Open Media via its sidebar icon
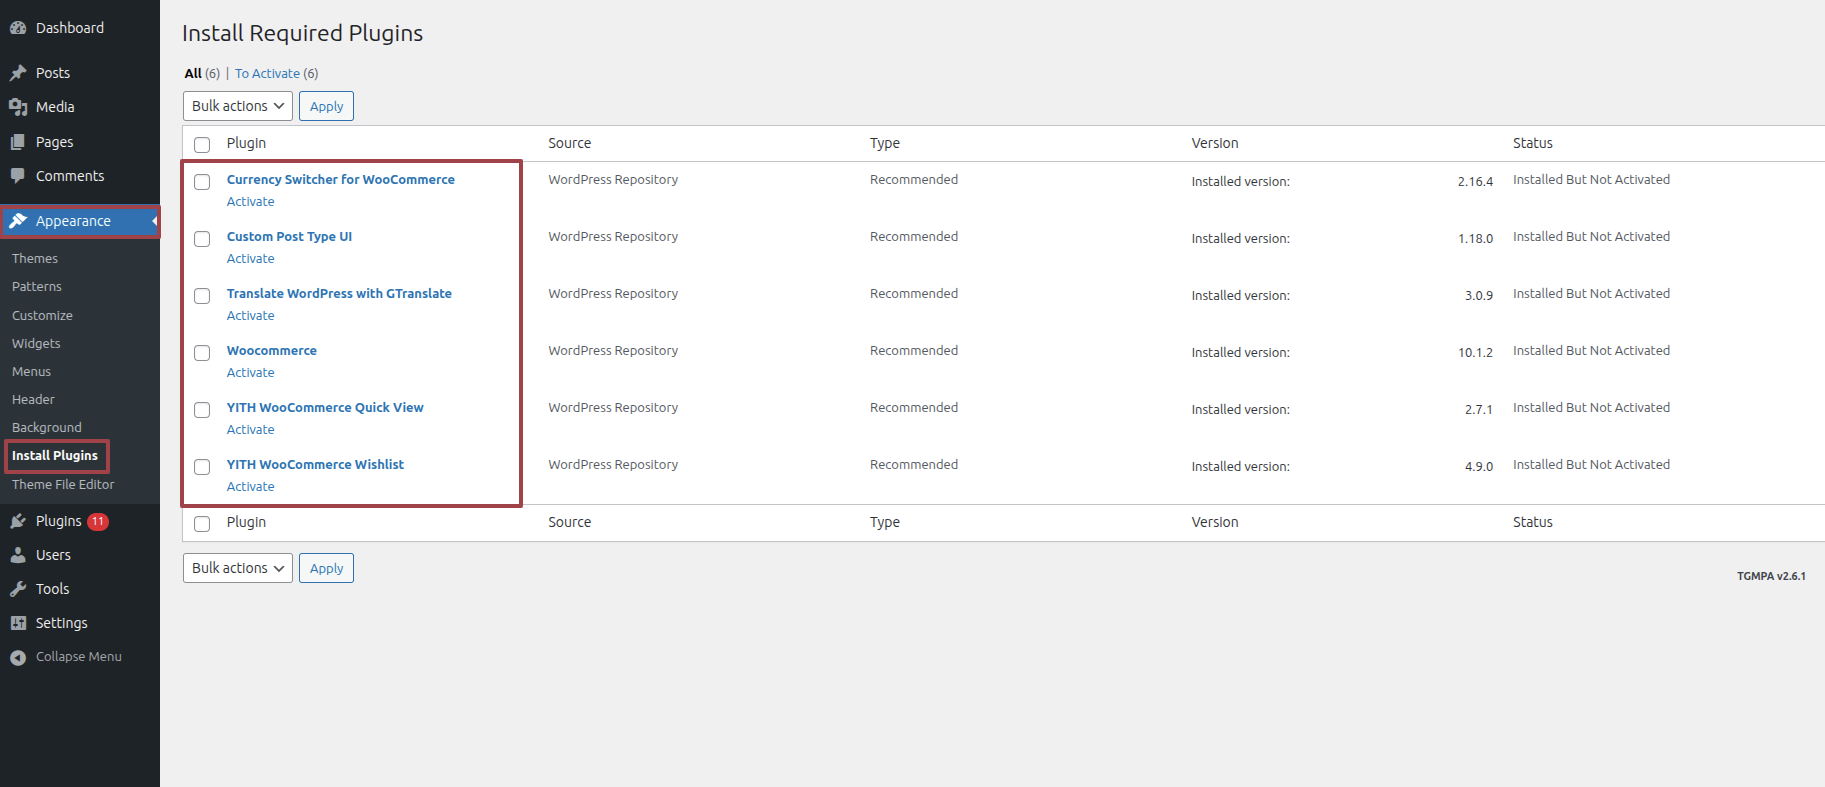The width and height of the screenshot is (1825, 787). coord(18,107)
